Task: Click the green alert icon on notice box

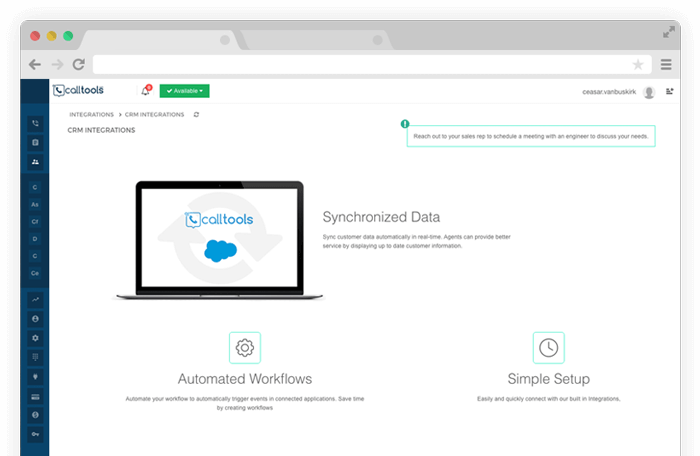Action: click(405, 124)
